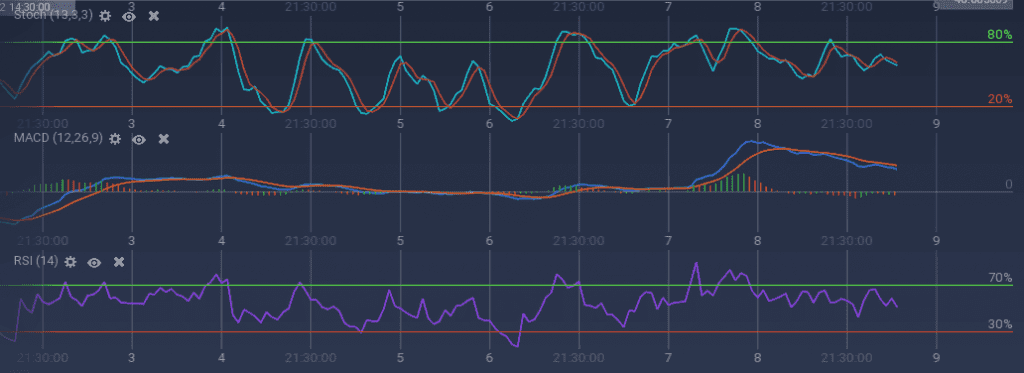The image size is (1024, 373).
Task: Click the MACD zero level label
Action: click(x=1008, y=185)
